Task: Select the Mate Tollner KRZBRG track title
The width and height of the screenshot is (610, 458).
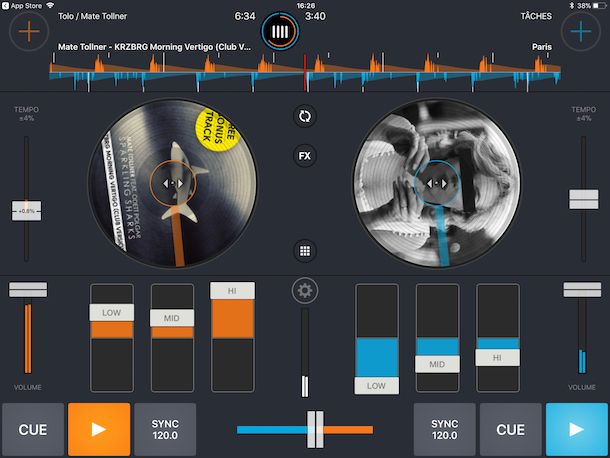Action: pyautogui.click(x=154, y=47)
